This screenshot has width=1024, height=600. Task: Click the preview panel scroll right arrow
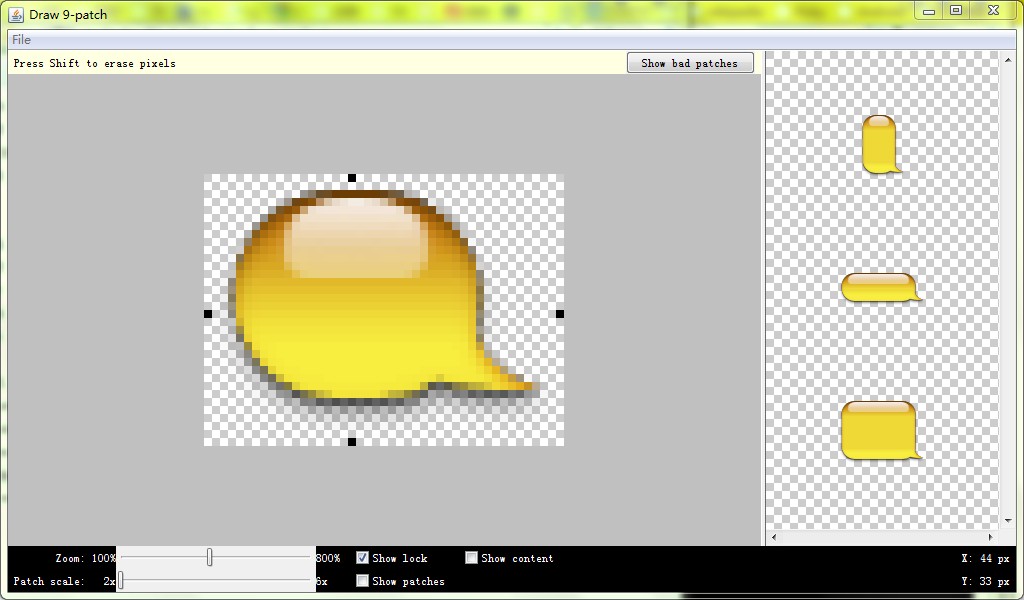point(991,537)
